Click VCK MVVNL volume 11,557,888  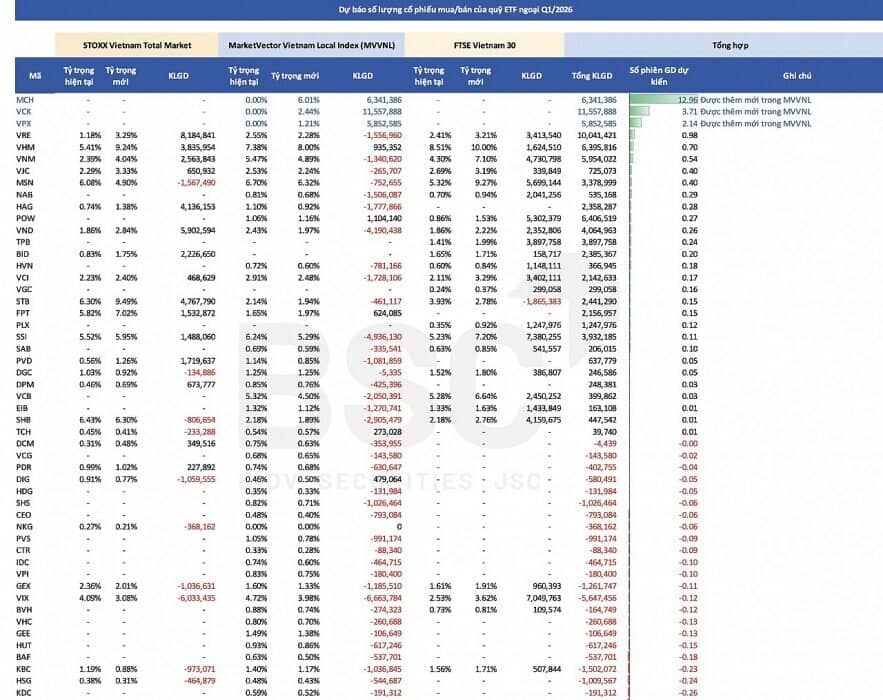382,112
